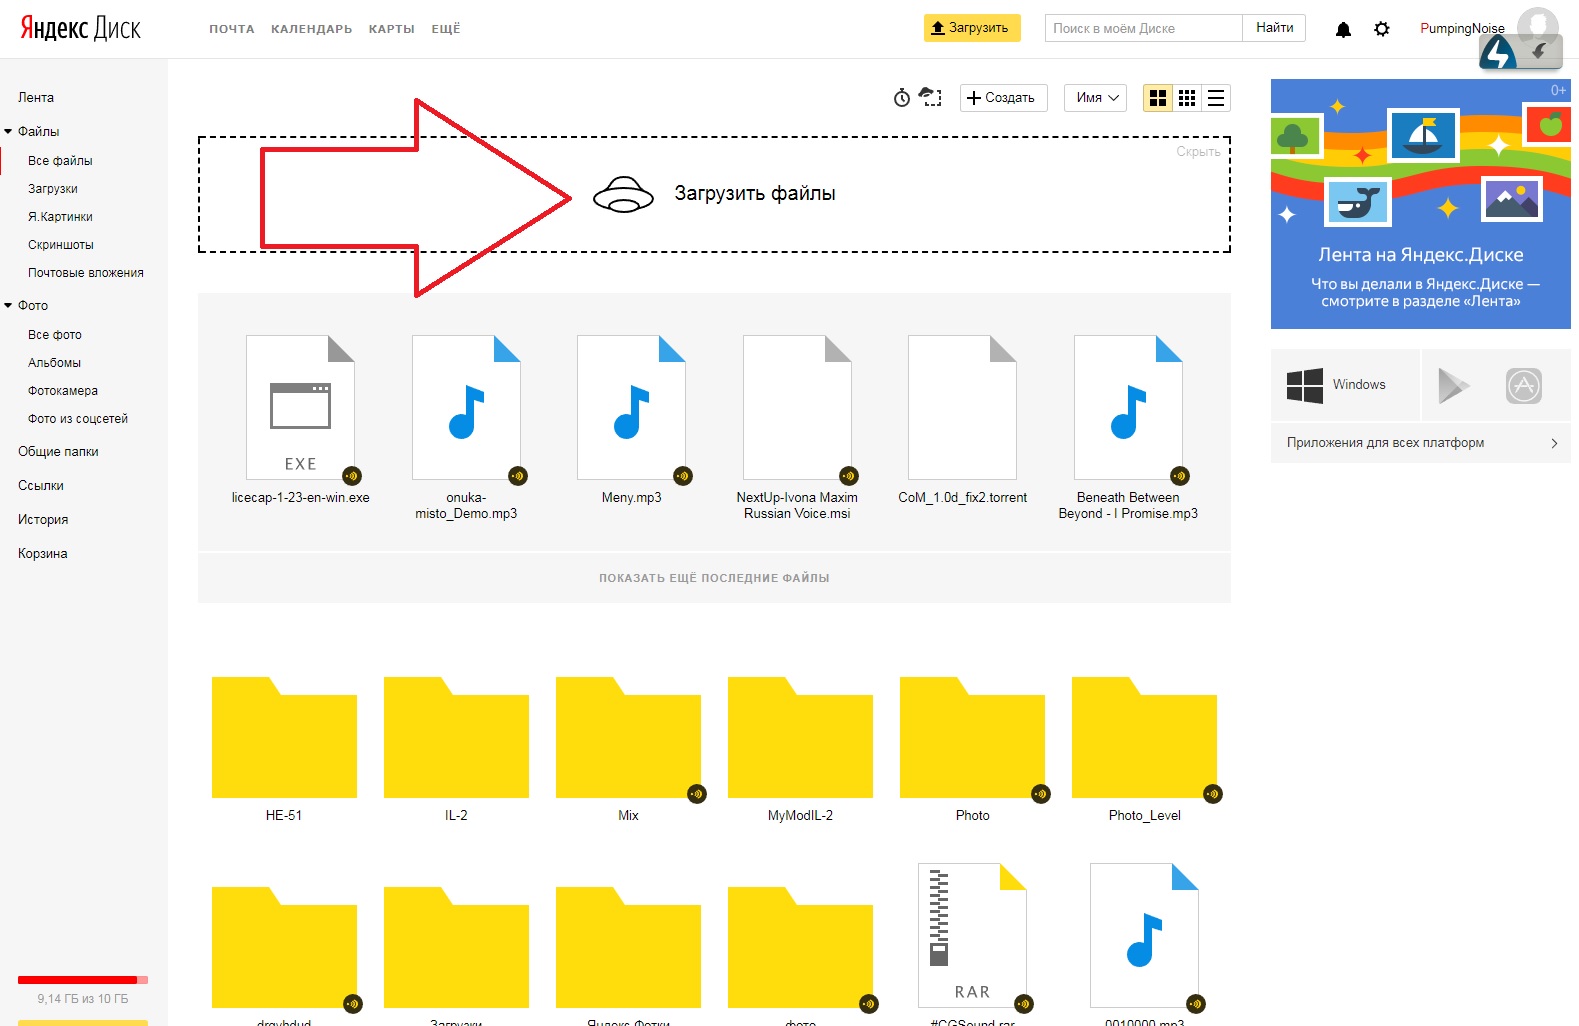Screen dimensions: 1579x1026
Task: Click the Windows app icon
Action: tap(1305, 385)
